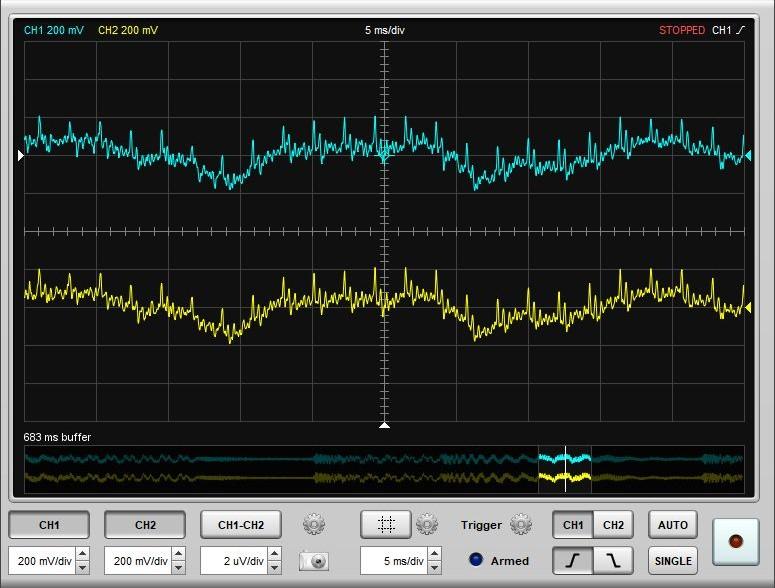Click the highlighted buffer window region
The width and height of the screenshot is (775, 588).
(x=564, y=469)
